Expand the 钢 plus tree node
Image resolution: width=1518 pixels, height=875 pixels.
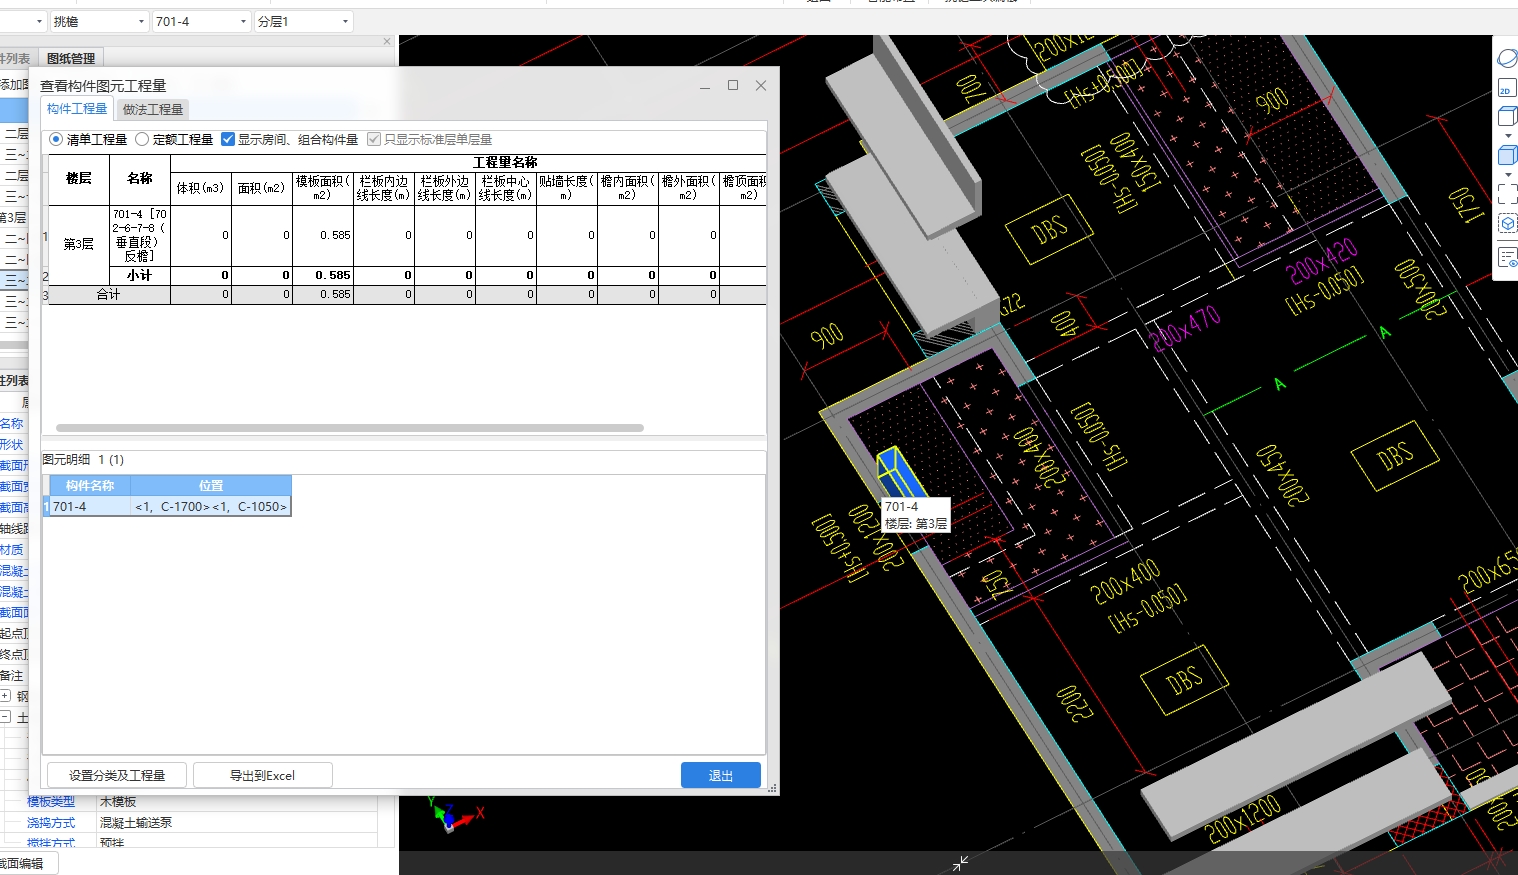pyautogui.click(x=5, y=695)
